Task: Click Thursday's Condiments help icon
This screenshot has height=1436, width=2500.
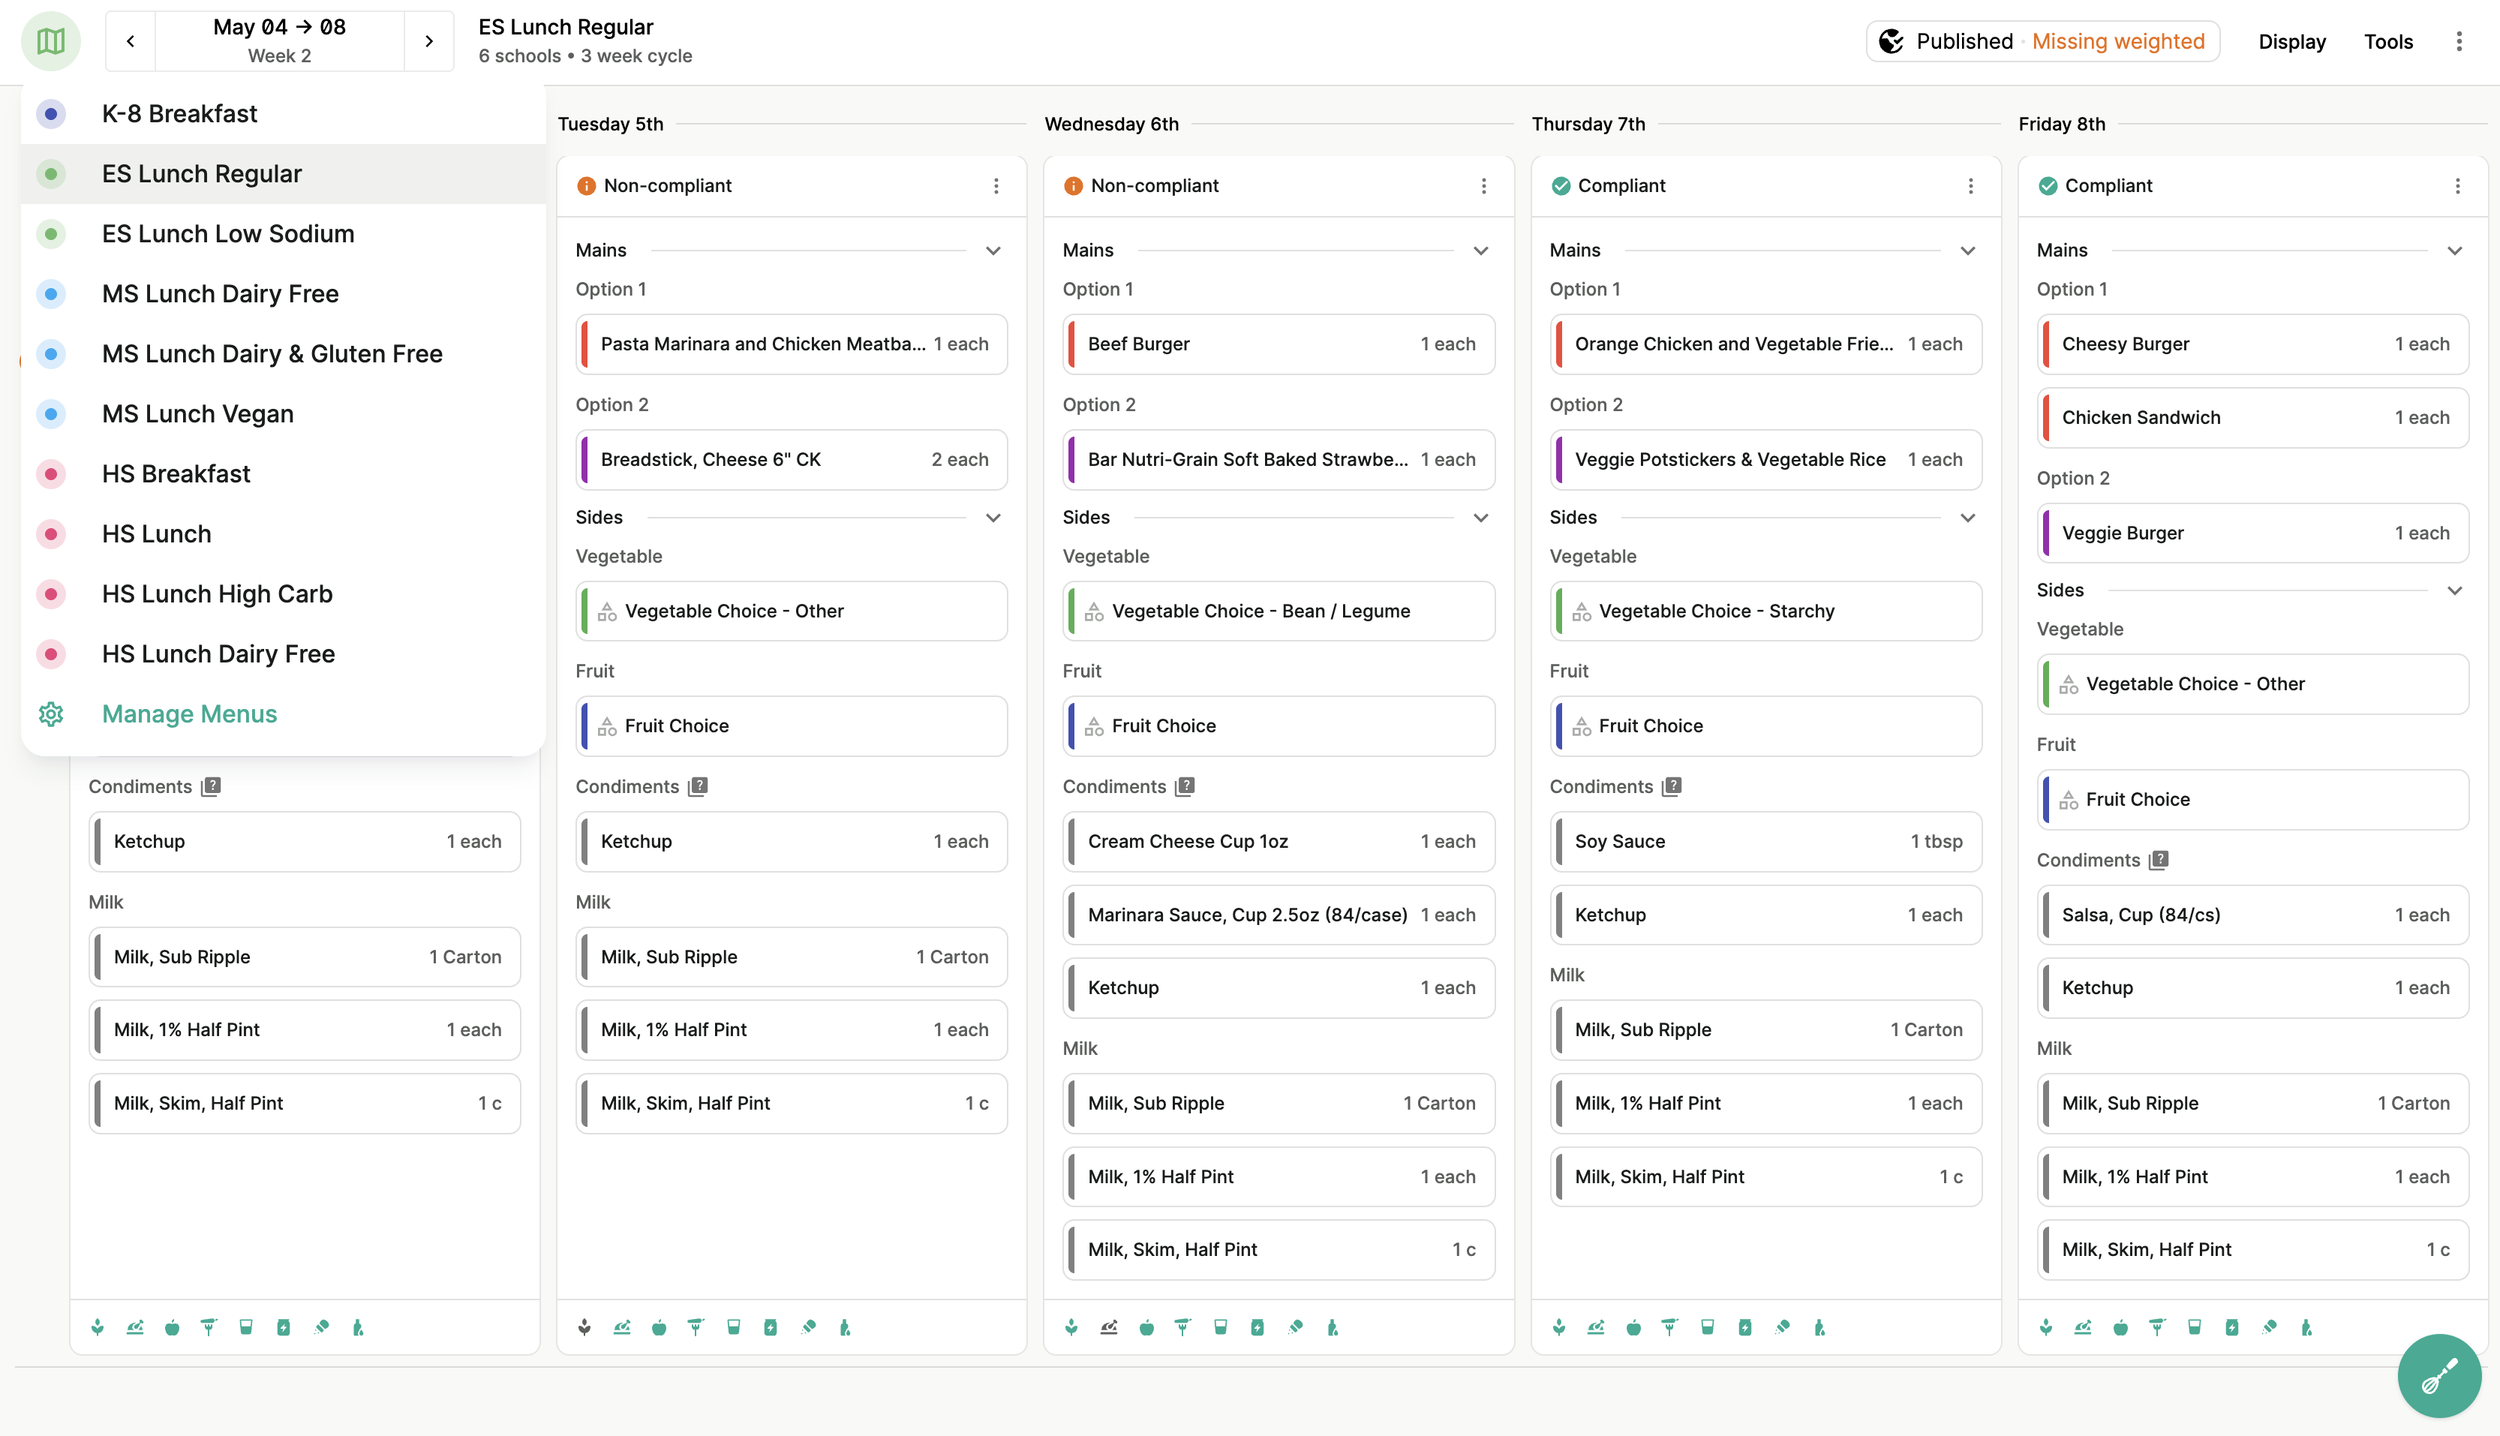Action: [x=1672, y=787]
